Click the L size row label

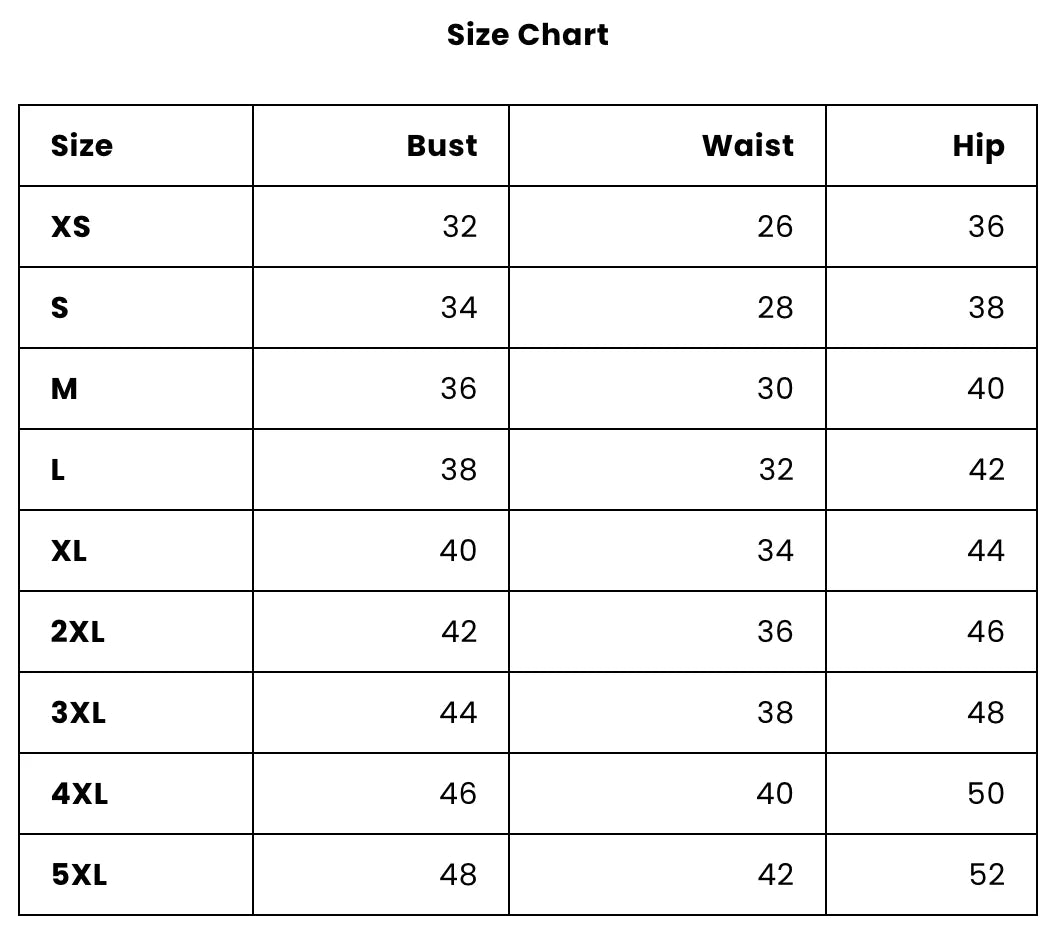coord(58,470)
